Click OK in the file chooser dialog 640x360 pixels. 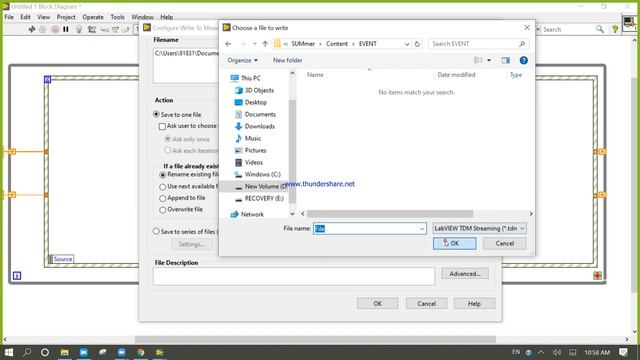coord(454,244)
